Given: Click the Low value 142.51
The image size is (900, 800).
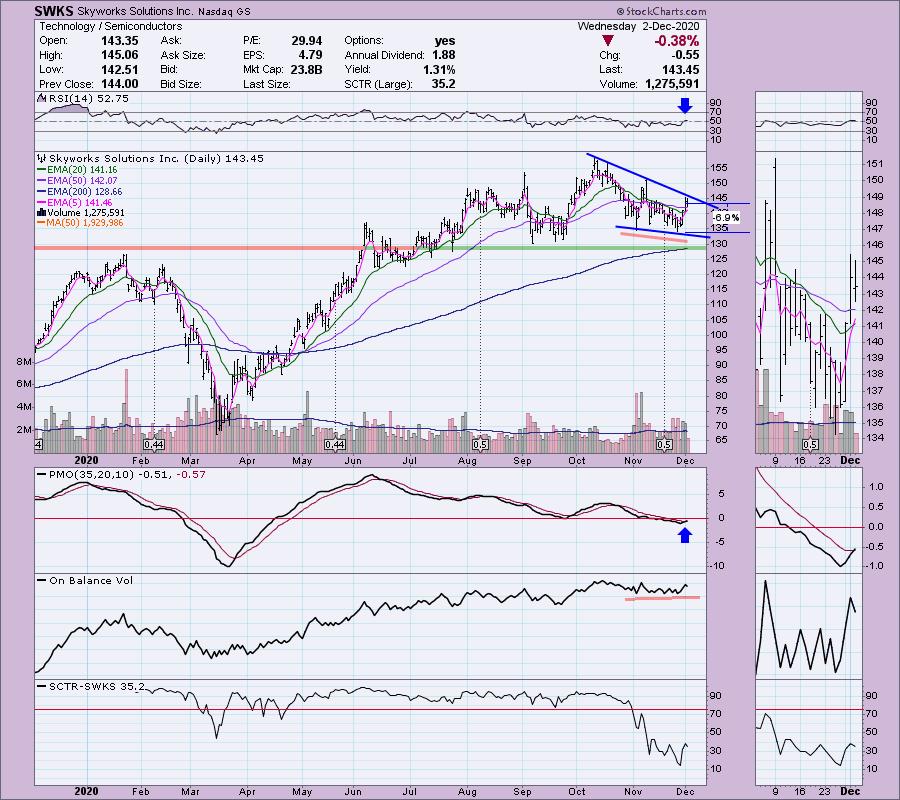Looking at the screenshot, I should point(120,69).
